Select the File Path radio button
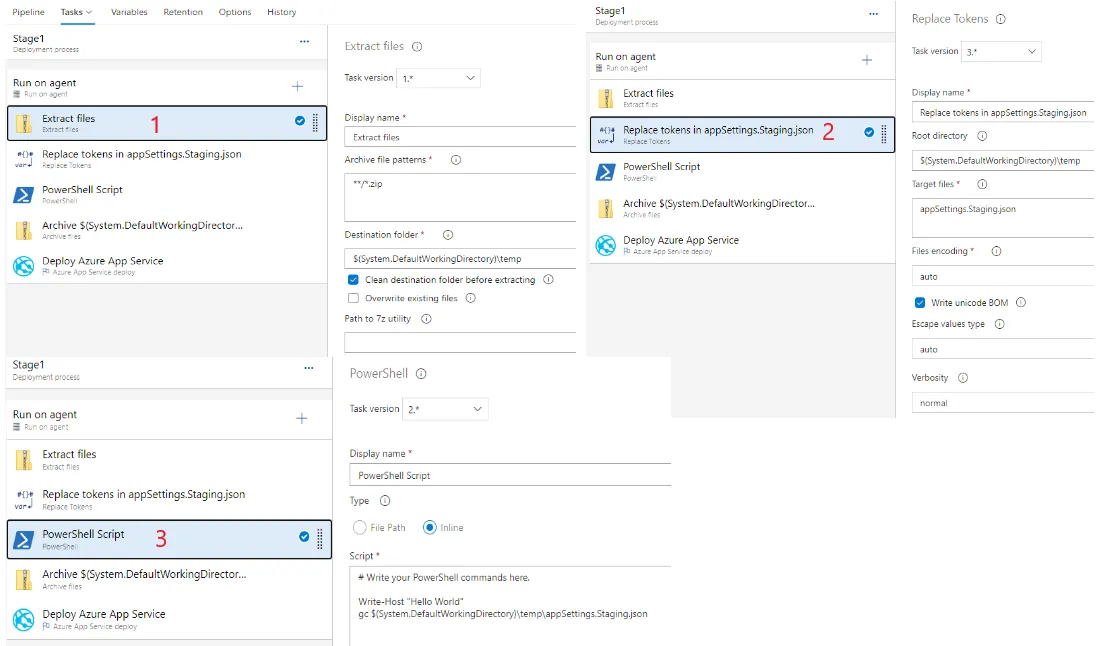 click(360, 527)
